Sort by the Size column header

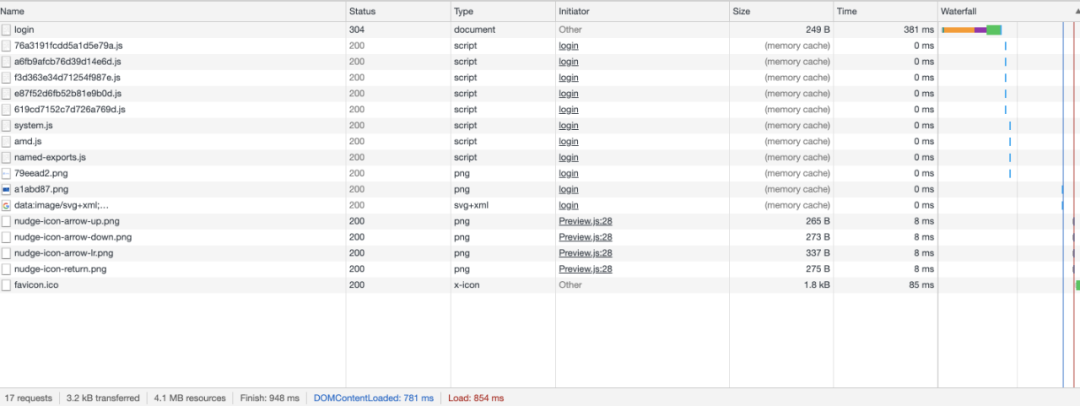point(781,11)
